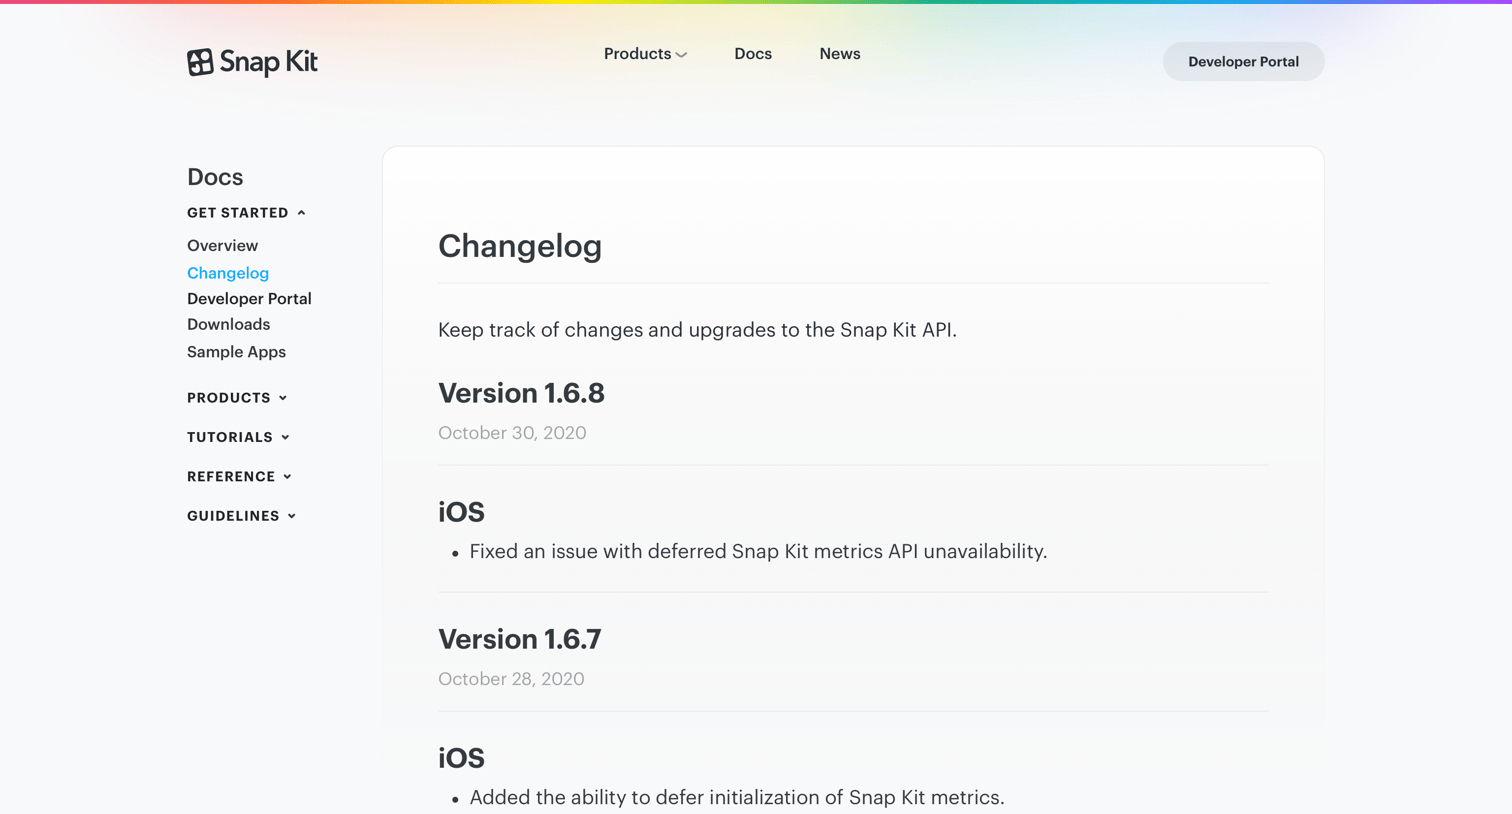Expand the GUIDELINES sidebar section
The height and width of the screenshot is (814, 1512).
click(x=241, y=516)
